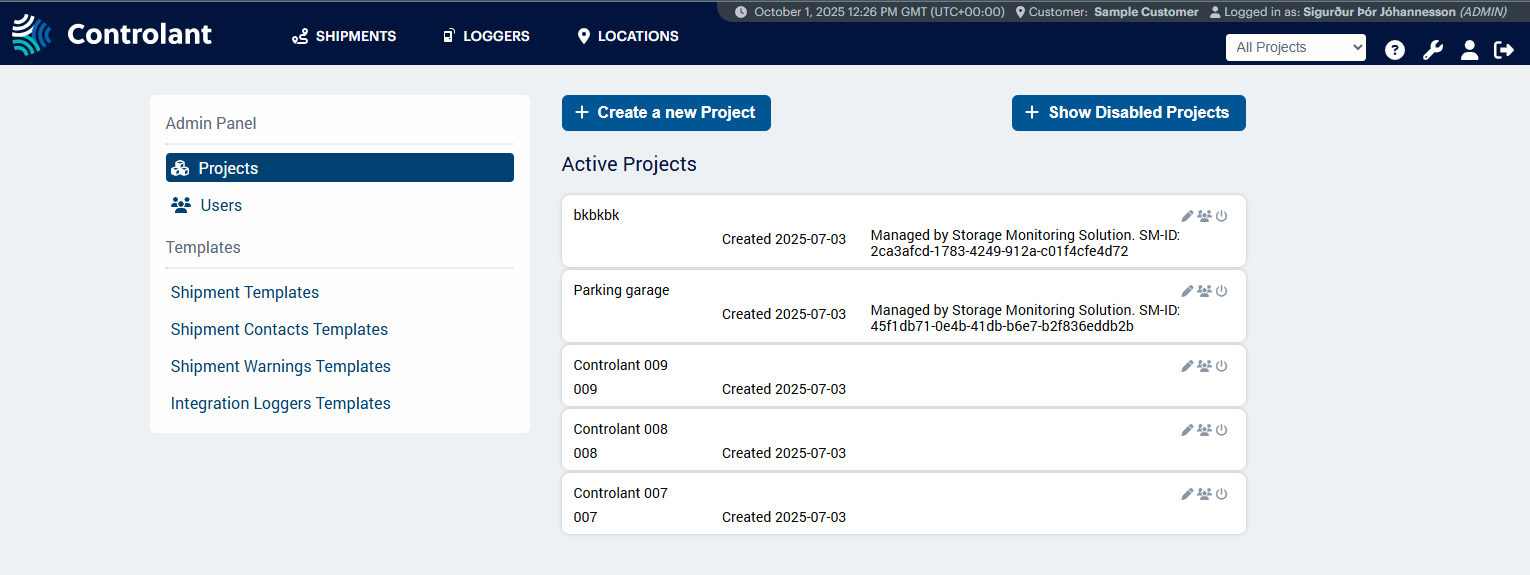Open help question mark icon
This screenshot has height=575, width=1530.
(1395, 50)
